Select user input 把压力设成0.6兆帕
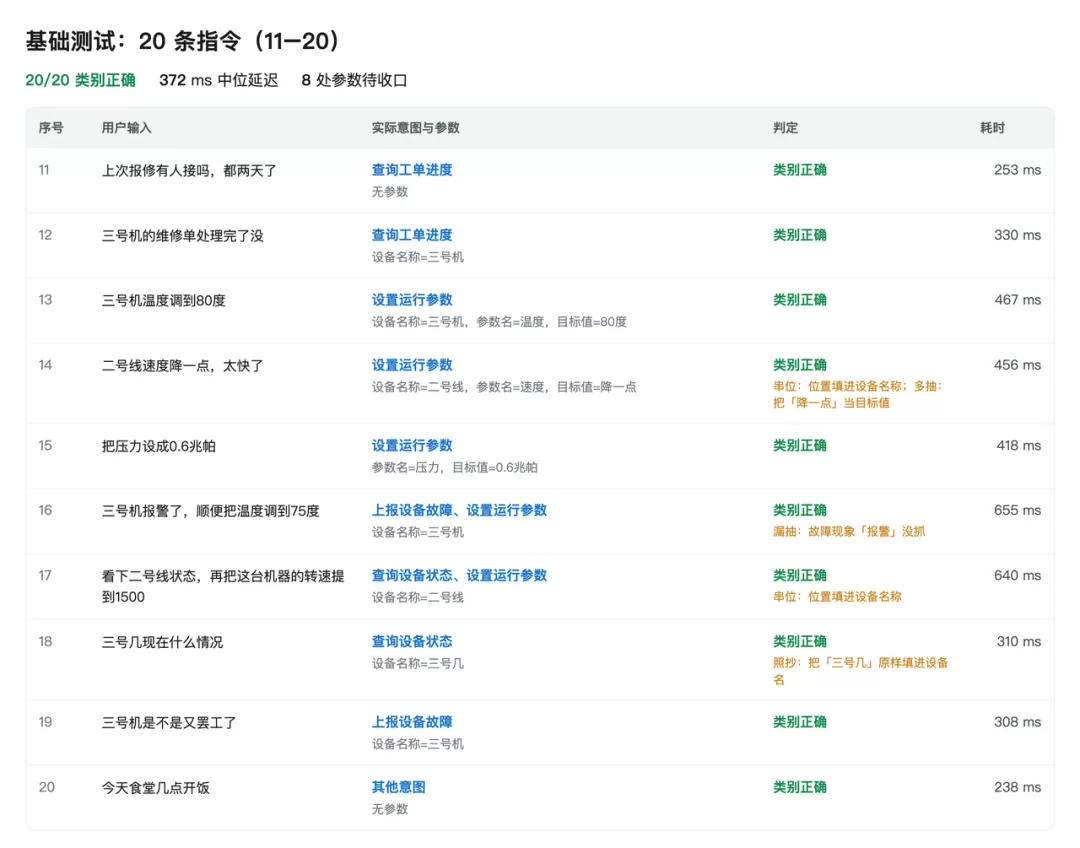Screen dimensions: 1080x848 coord(158,446)
